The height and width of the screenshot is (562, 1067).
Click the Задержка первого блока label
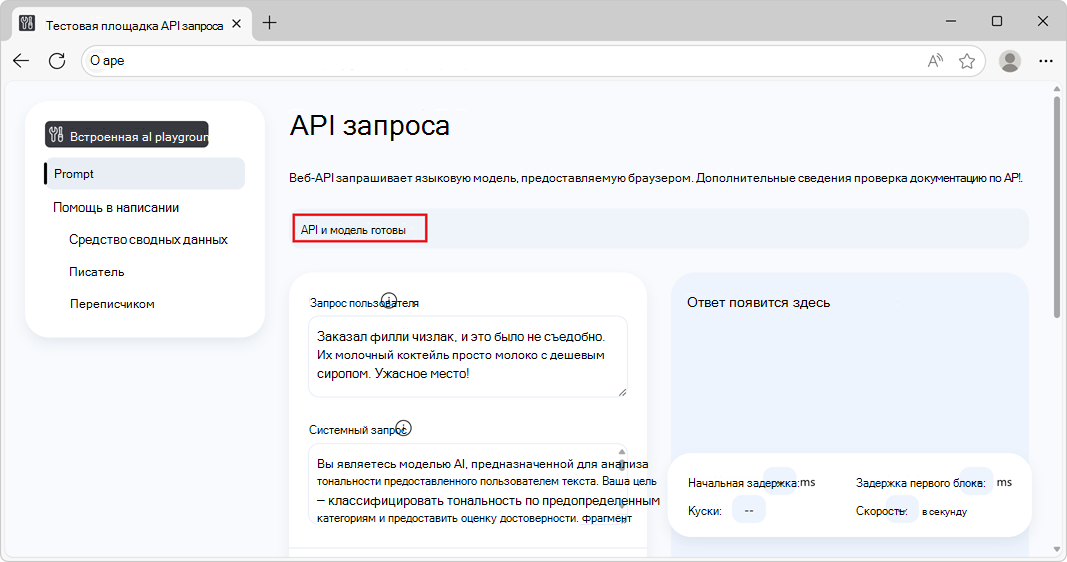tap(921, 483)
